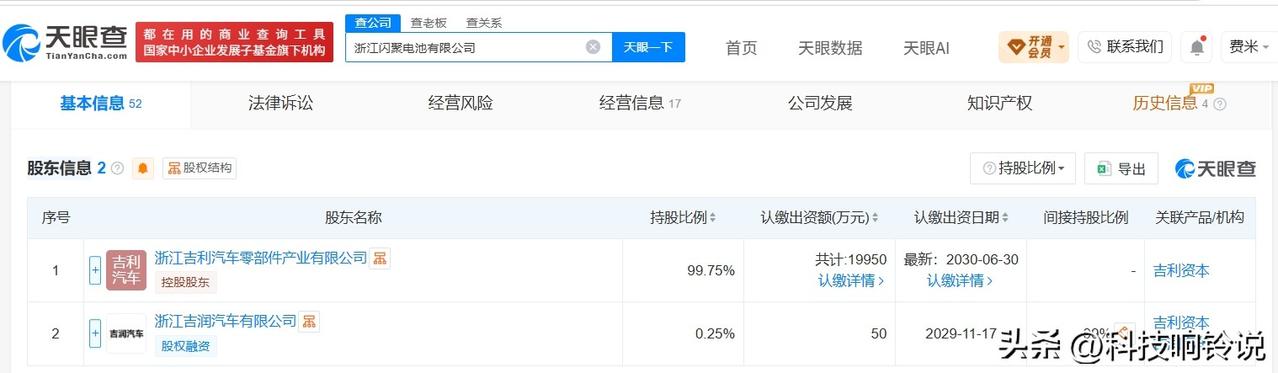Image resolution: width=1278 pixels, height=373 pixels.
Task: Switch to the 经营风险 tab
Action: (461, 103)
